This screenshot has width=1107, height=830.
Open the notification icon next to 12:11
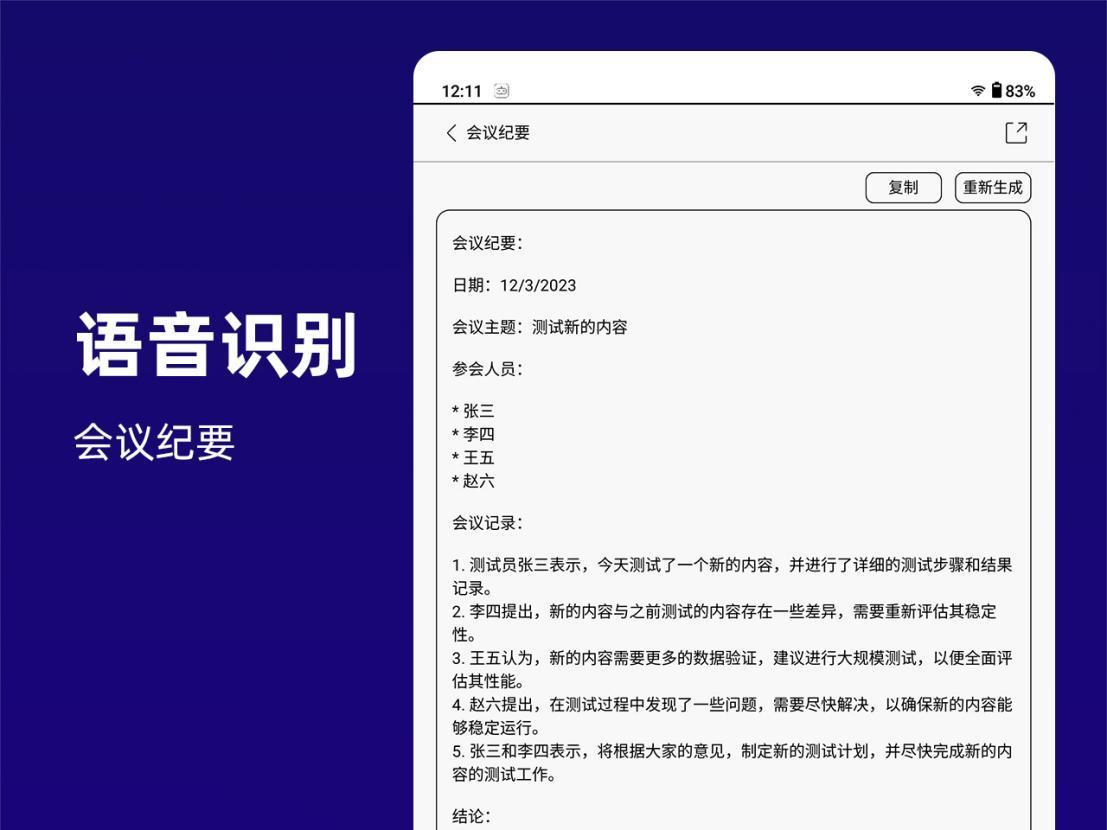pos(503,89)
